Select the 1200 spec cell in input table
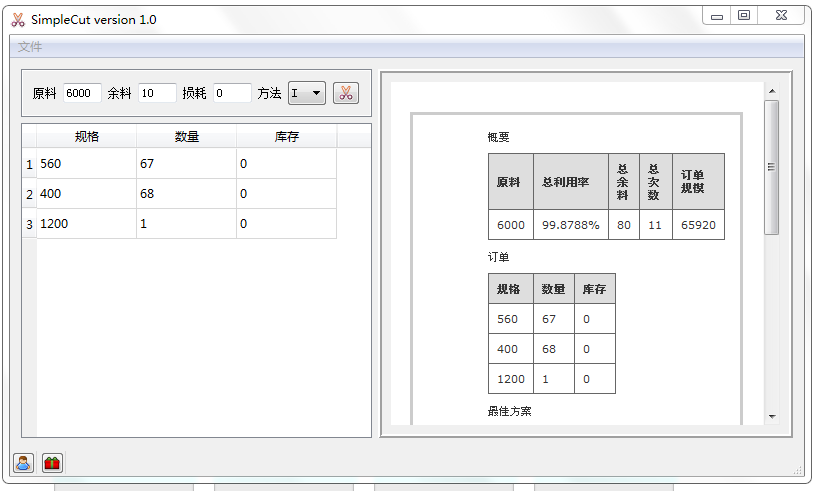This screenshot has height=491, width=823. click(87, 224)
